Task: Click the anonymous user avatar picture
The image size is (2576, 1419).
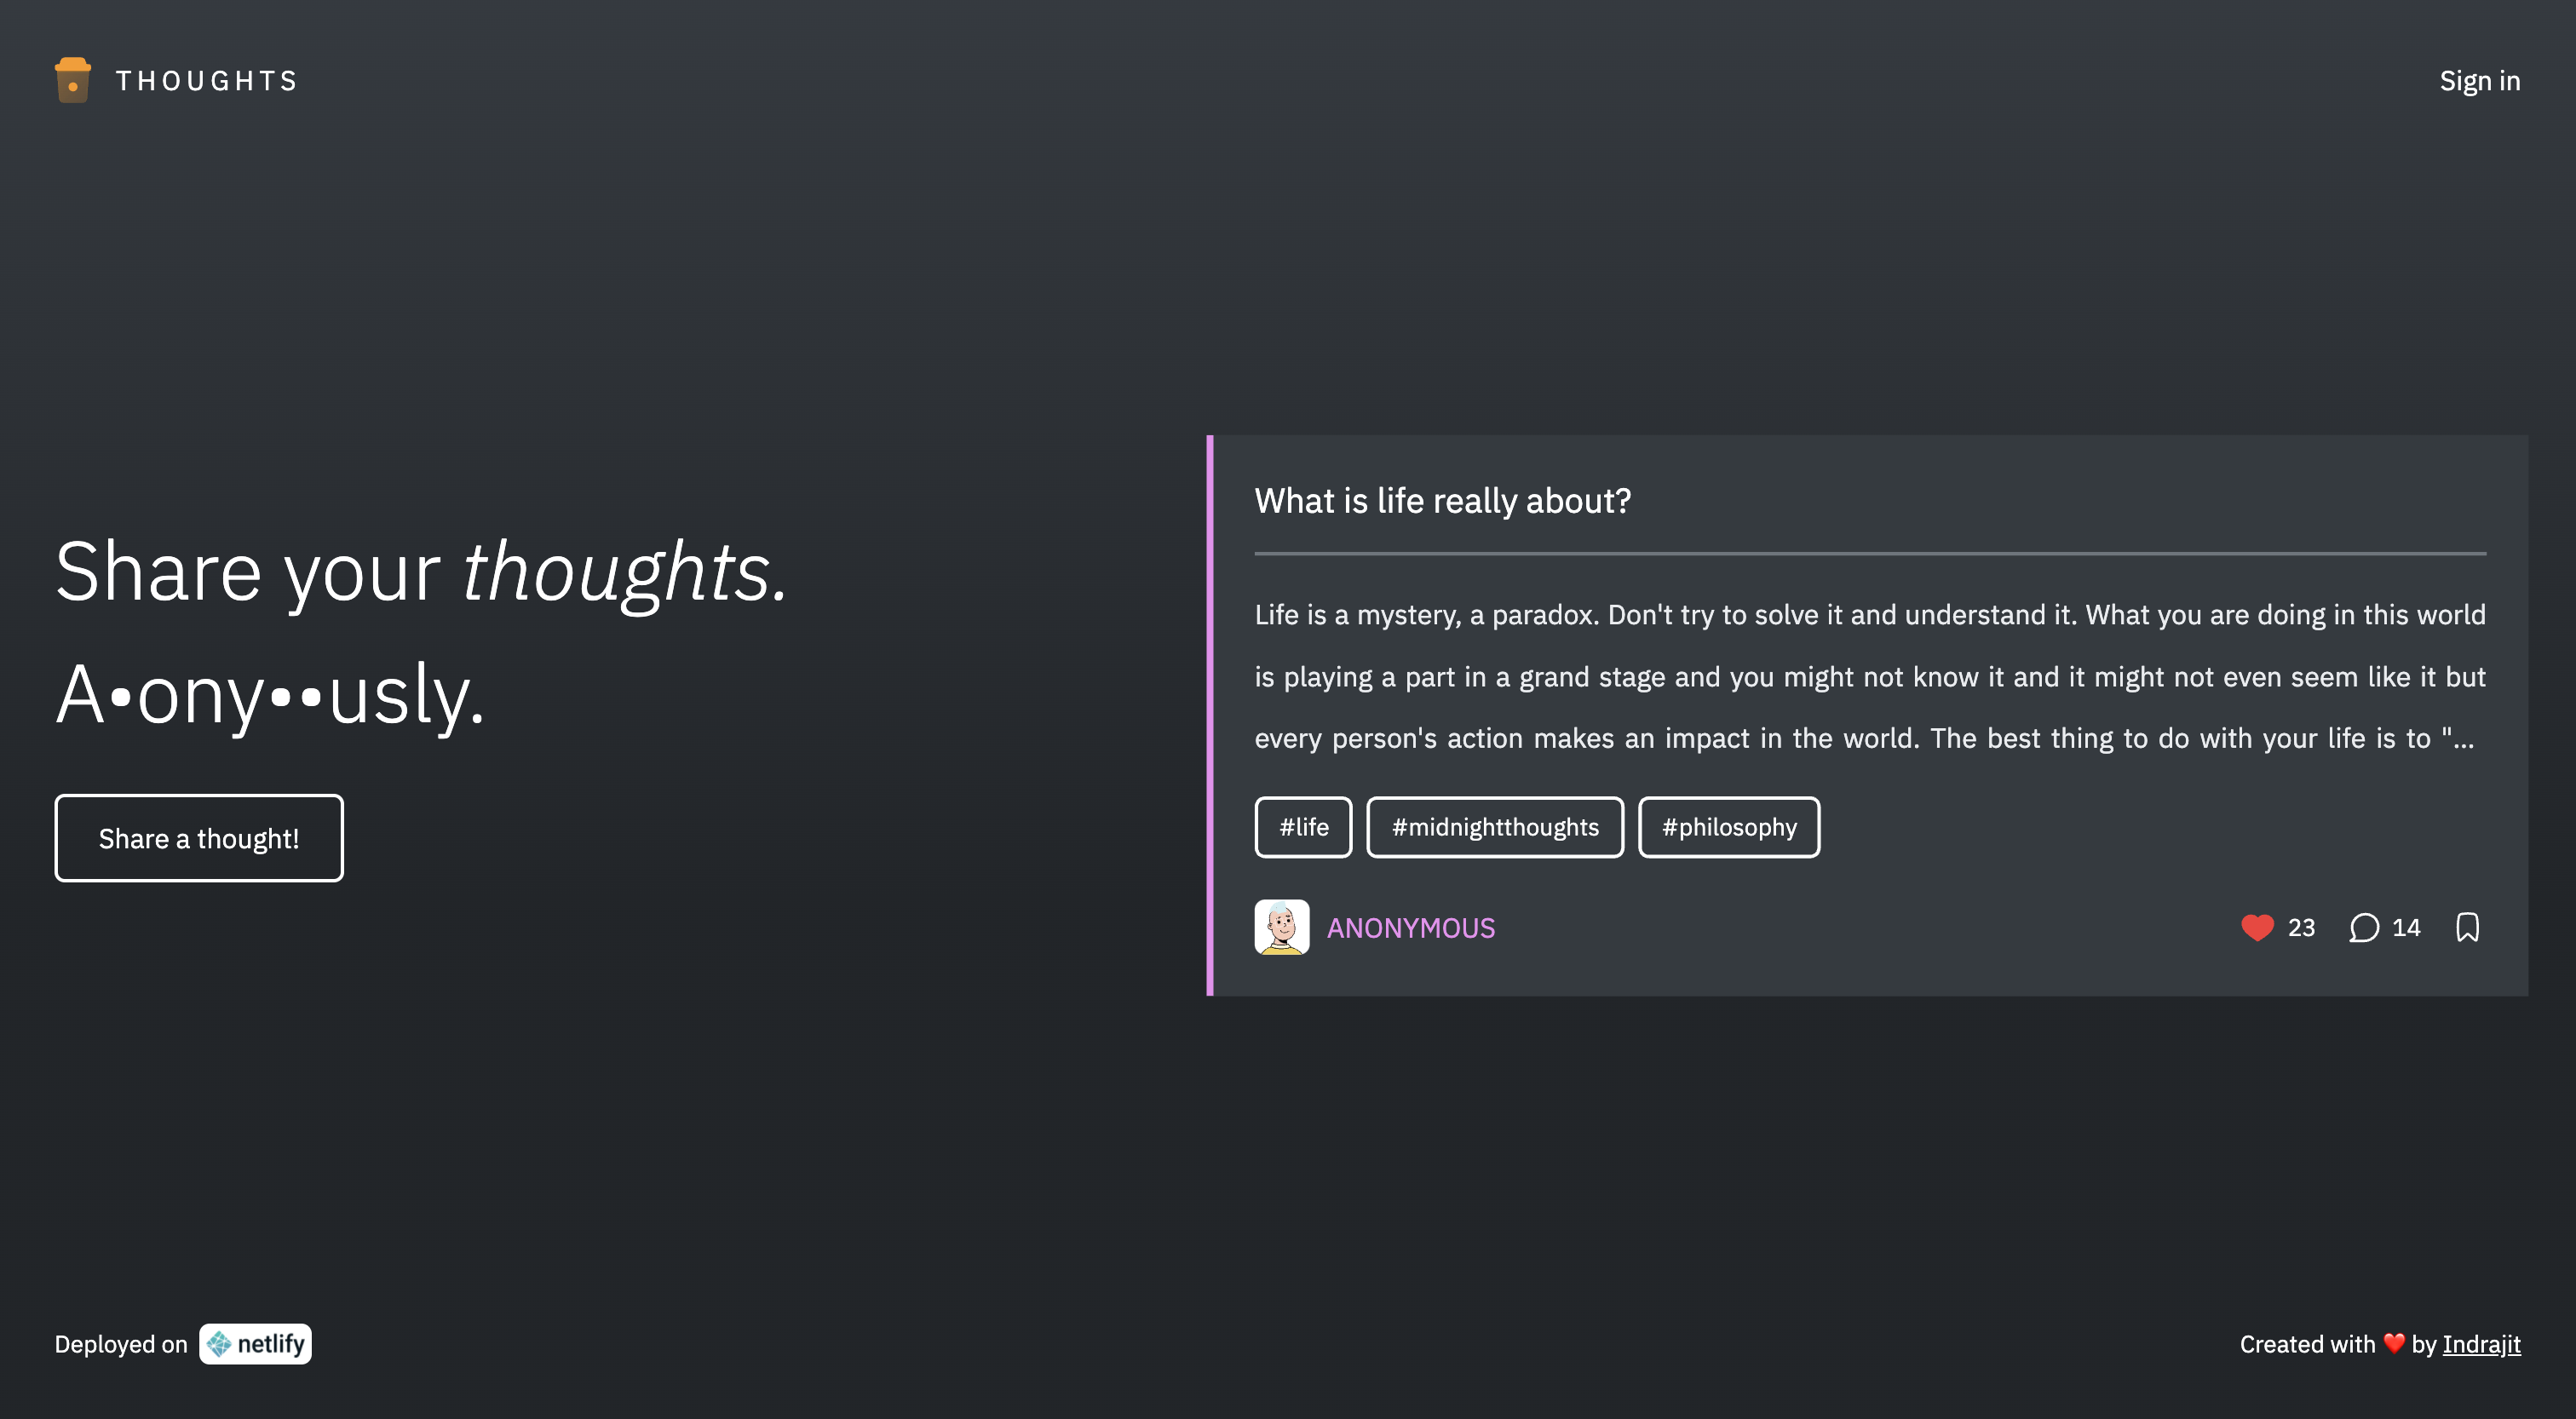Action: 1282,928
